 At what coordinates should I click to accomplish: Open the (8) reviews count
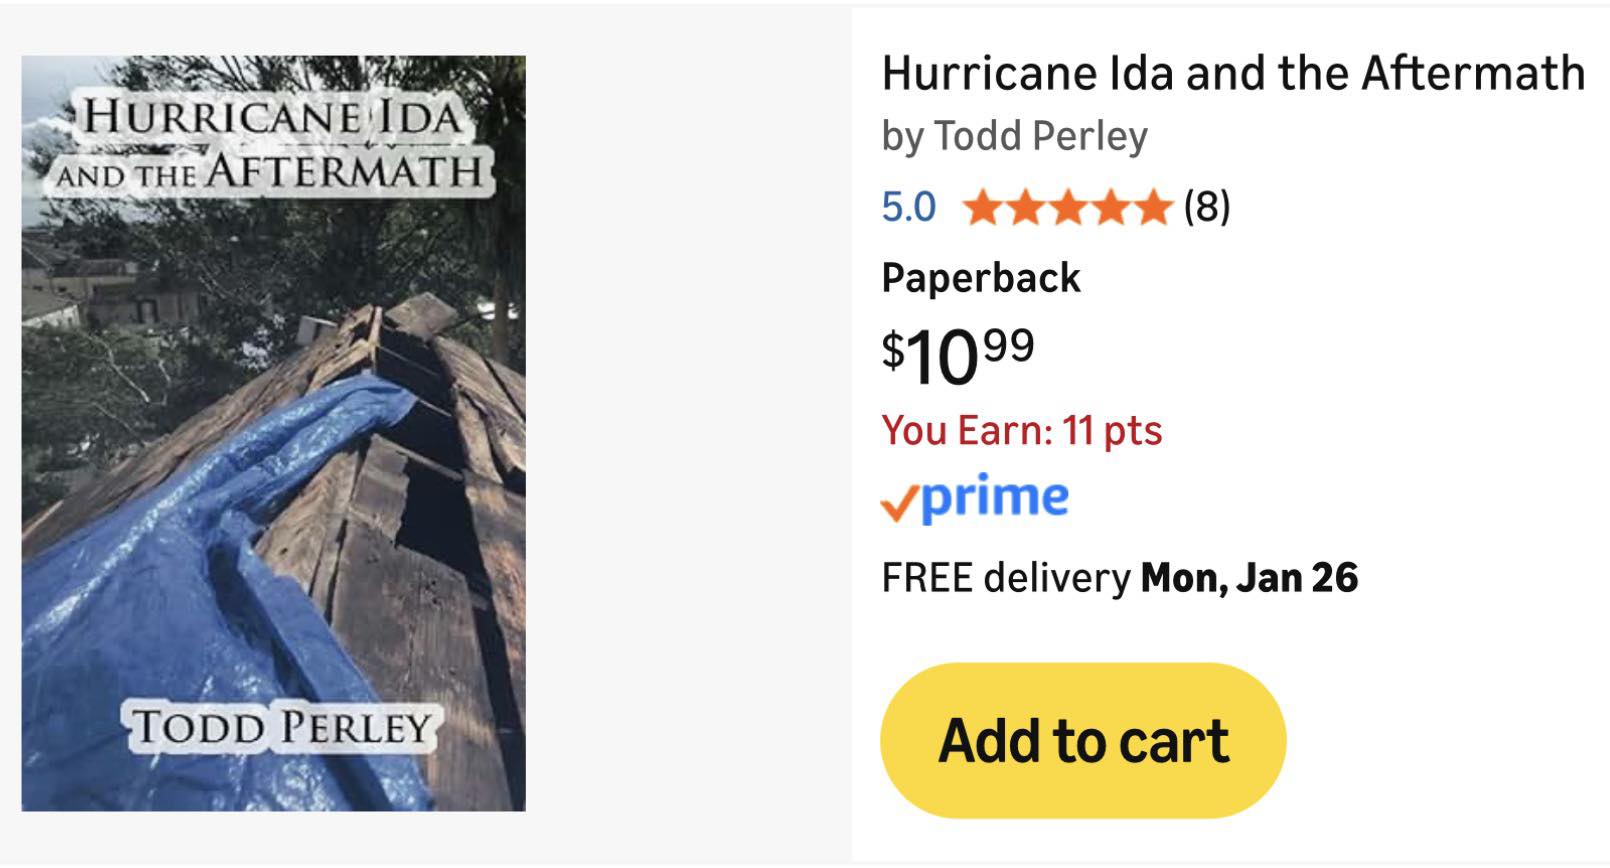(1207, 207)
